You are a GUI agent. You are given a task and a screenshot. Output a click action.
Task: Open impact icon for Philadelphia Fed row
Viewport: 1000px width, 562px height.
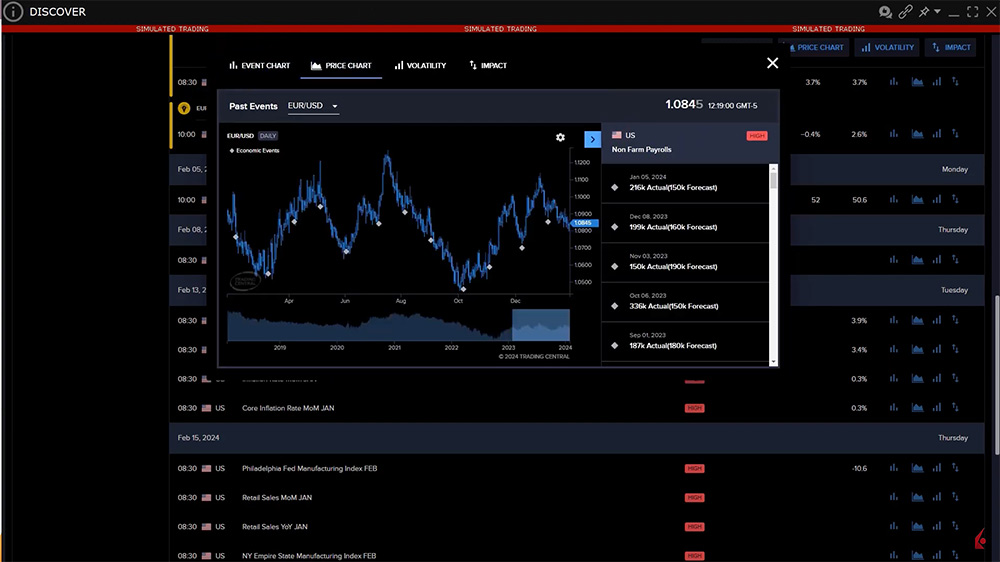954,469
